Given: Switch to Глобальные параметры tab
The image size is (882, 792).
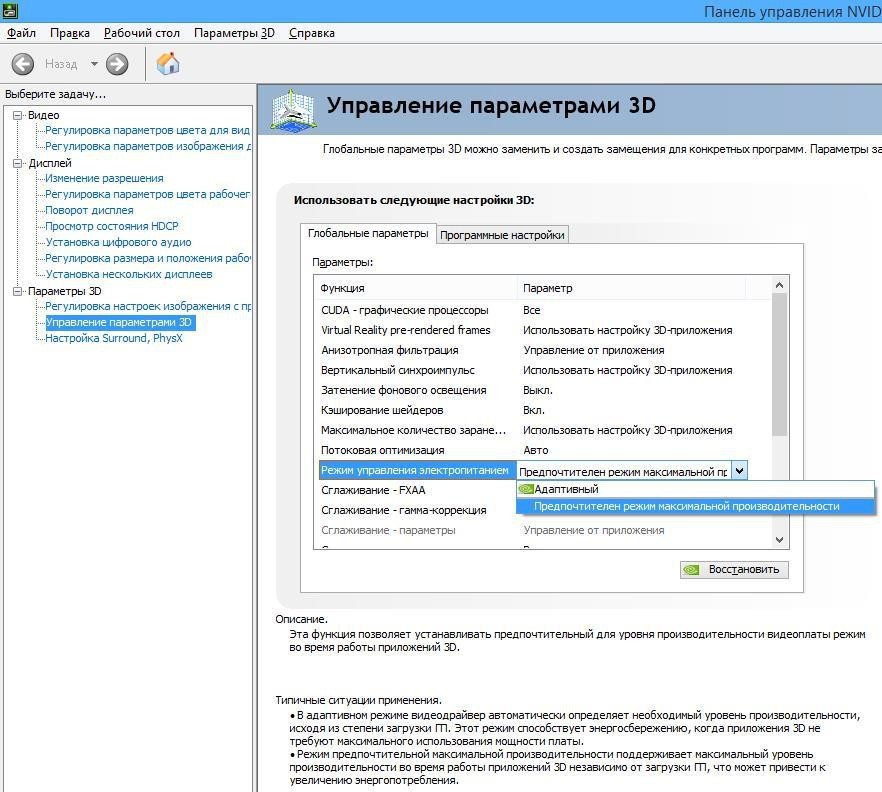Looking at the screenshot, I should [368, 233].
